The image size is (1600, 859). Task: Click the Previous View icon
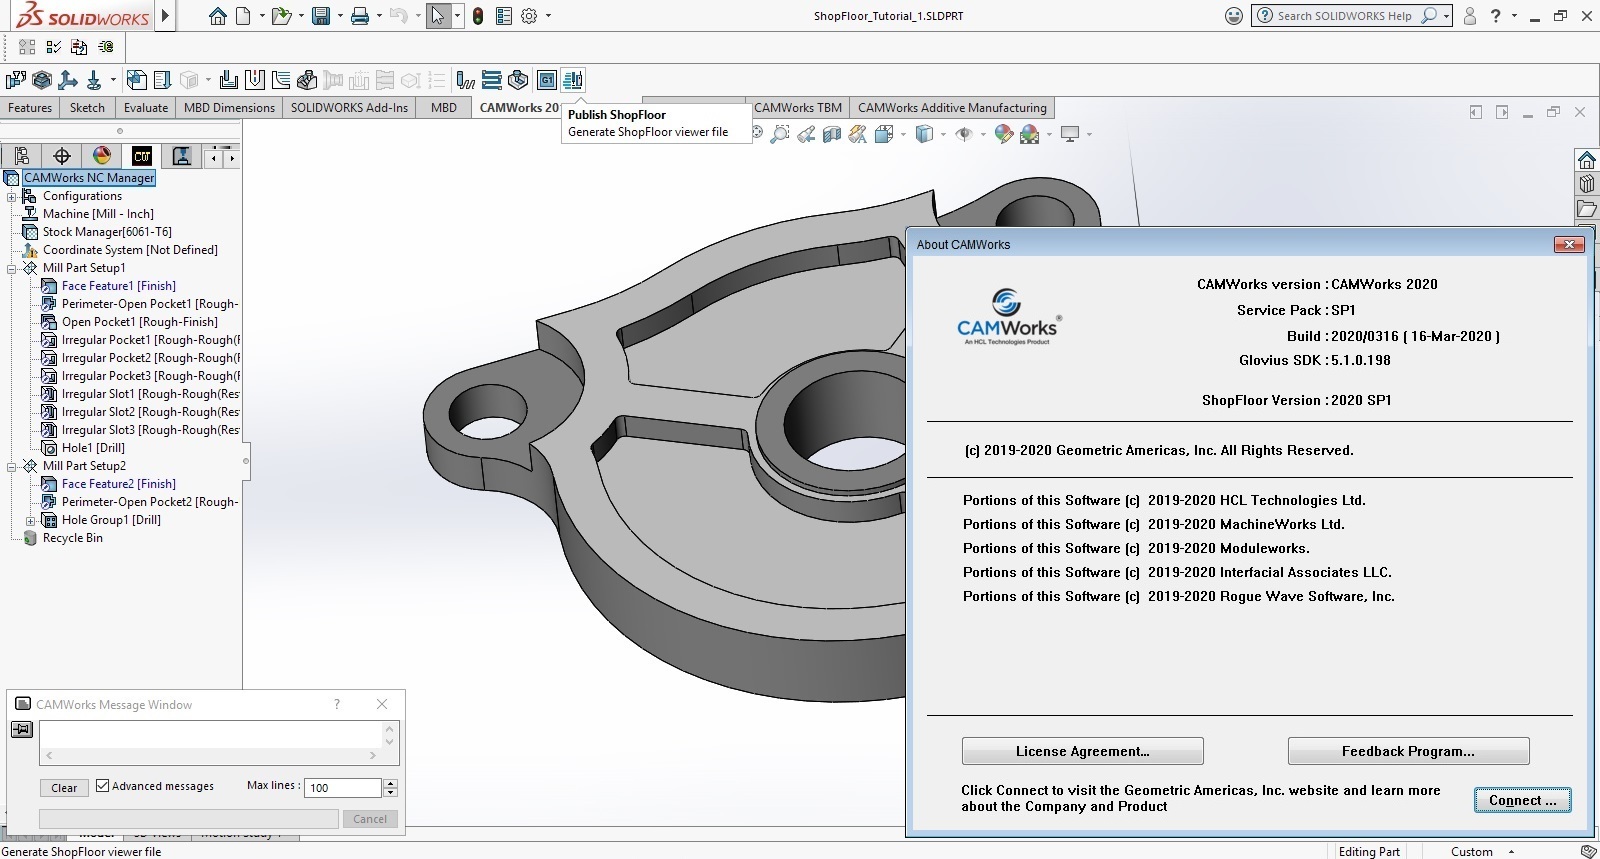click(x=806, y=134)
